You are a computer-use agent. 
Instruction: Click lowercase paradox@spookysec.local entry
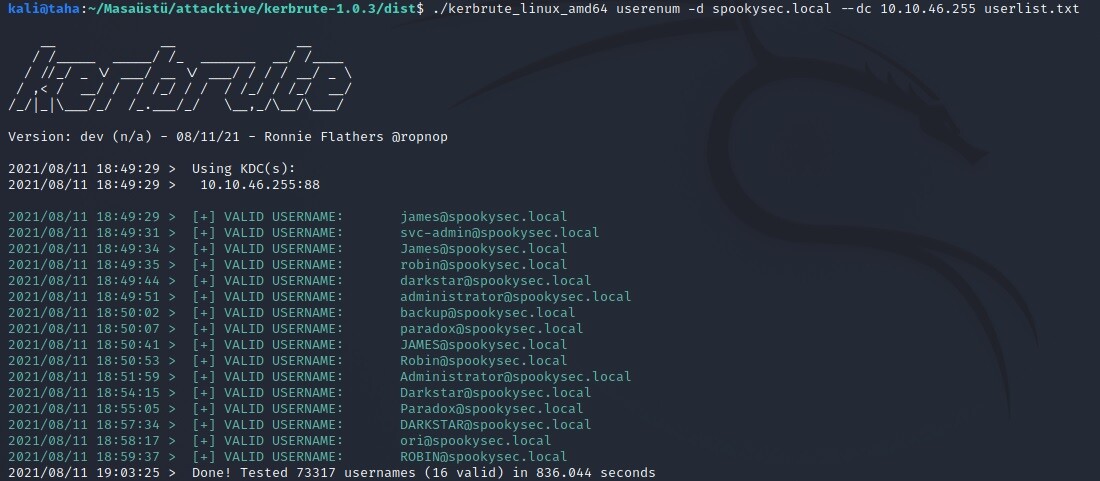491,328
